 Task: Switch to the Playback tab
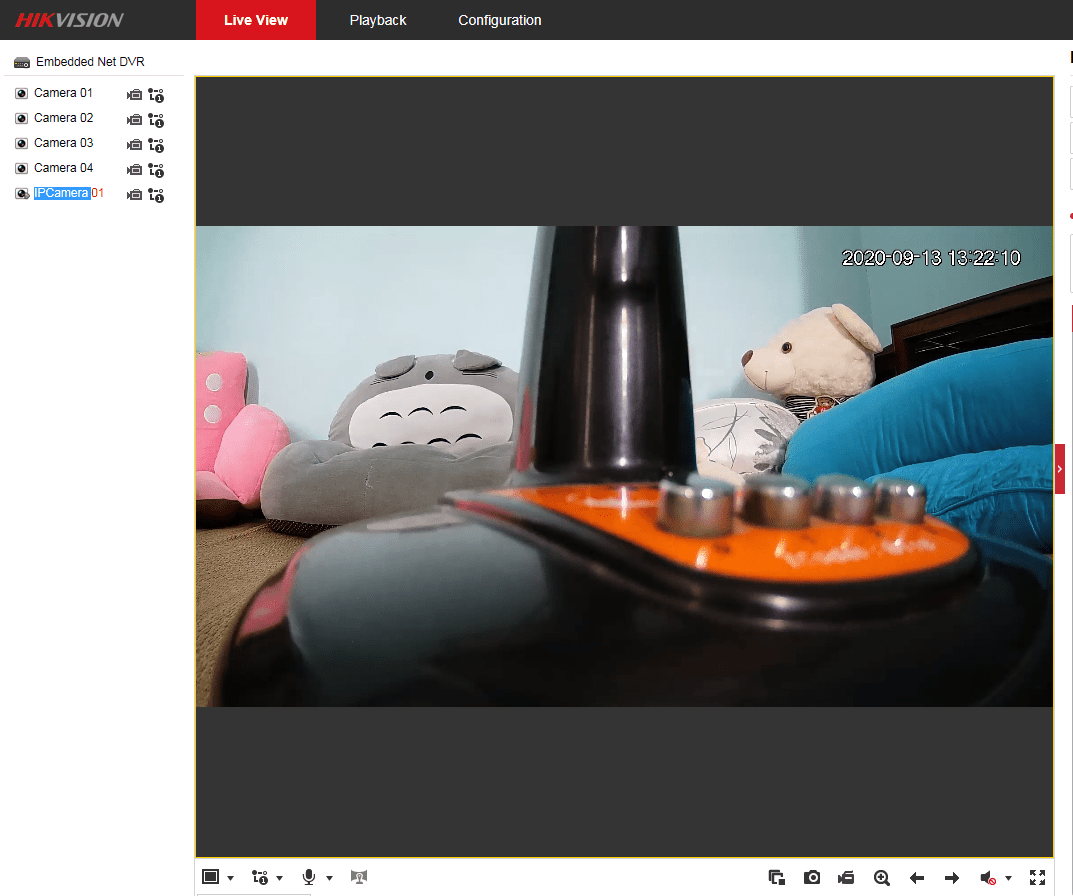(x=378, y=20)
